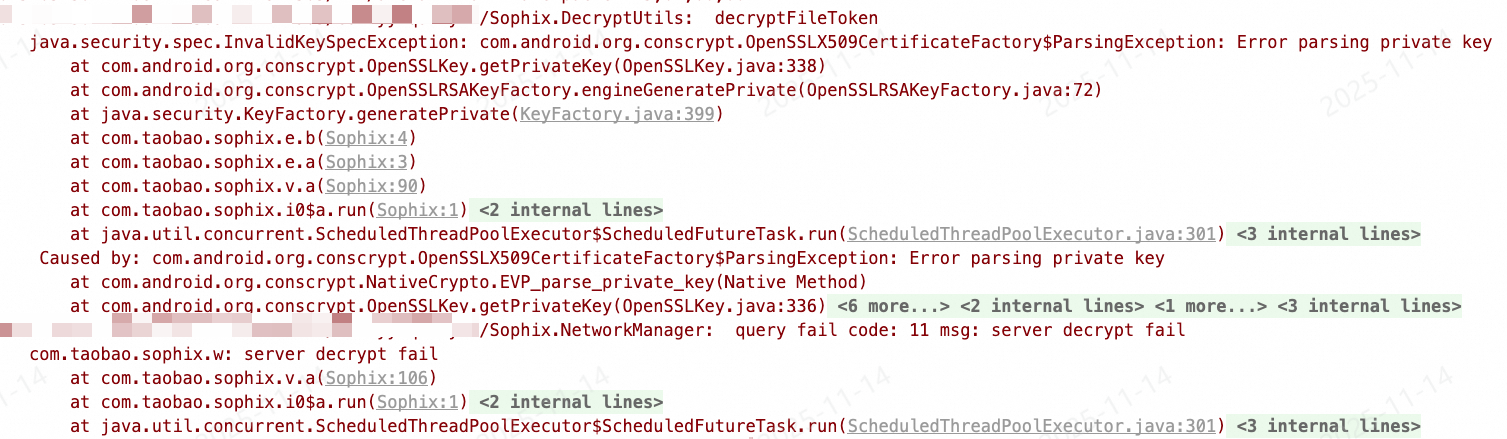Screen dimensions: 1507x439
Task: Follow the Sophix:90 stack frame link
Action: point(371,186)
